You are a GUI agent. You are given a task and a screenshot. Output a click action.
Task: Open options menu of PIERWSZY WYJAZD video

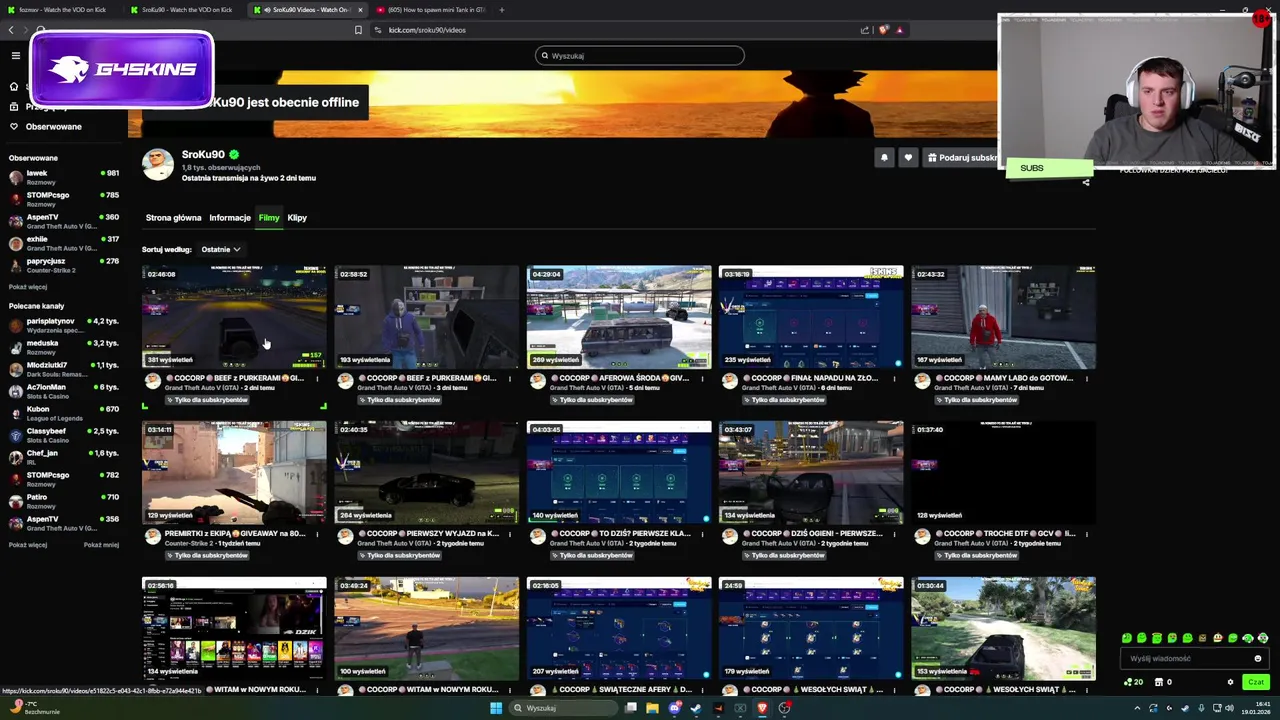[510, 535]
